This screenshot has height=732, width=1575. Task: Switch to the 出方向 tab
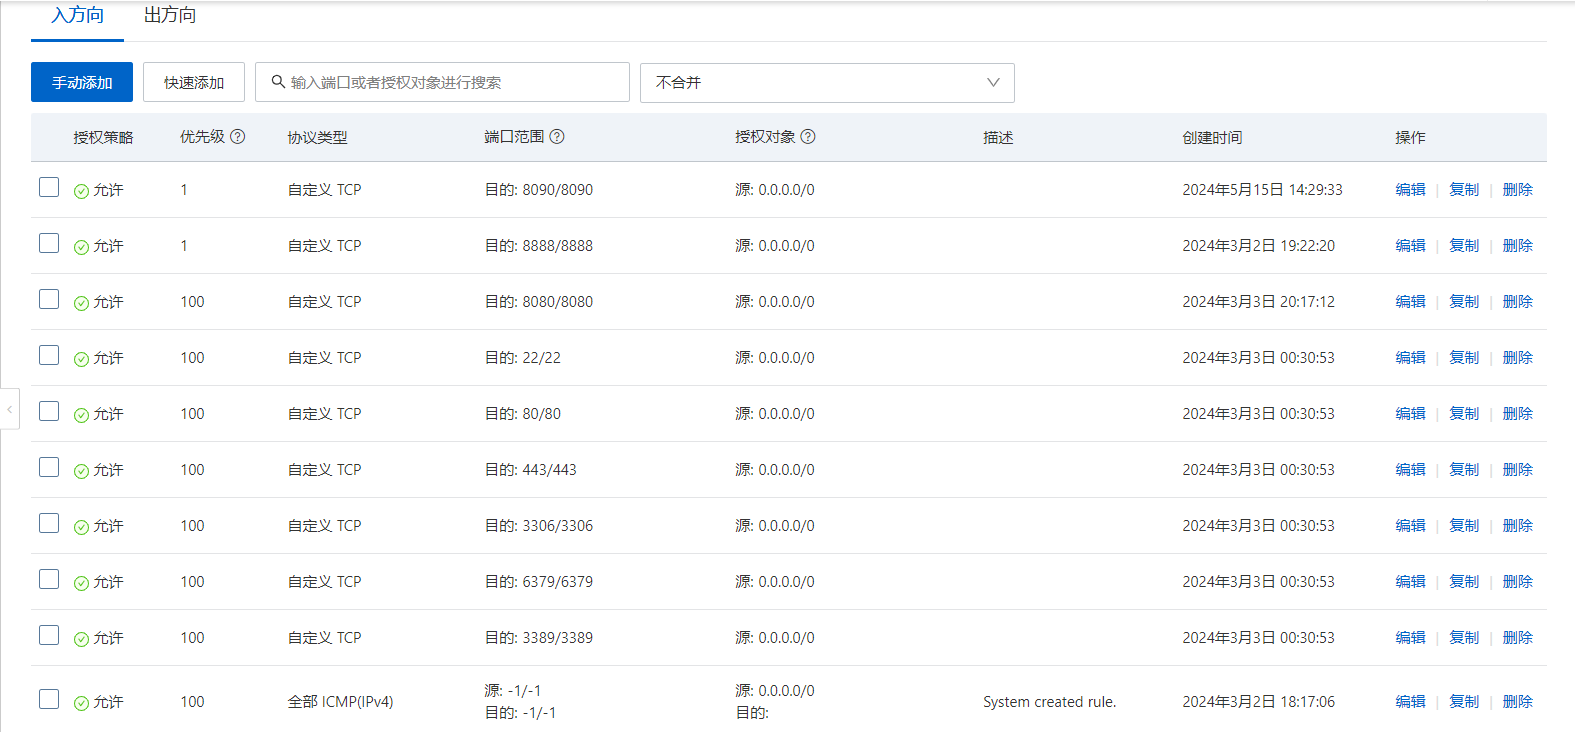click(x=170, y=16)
